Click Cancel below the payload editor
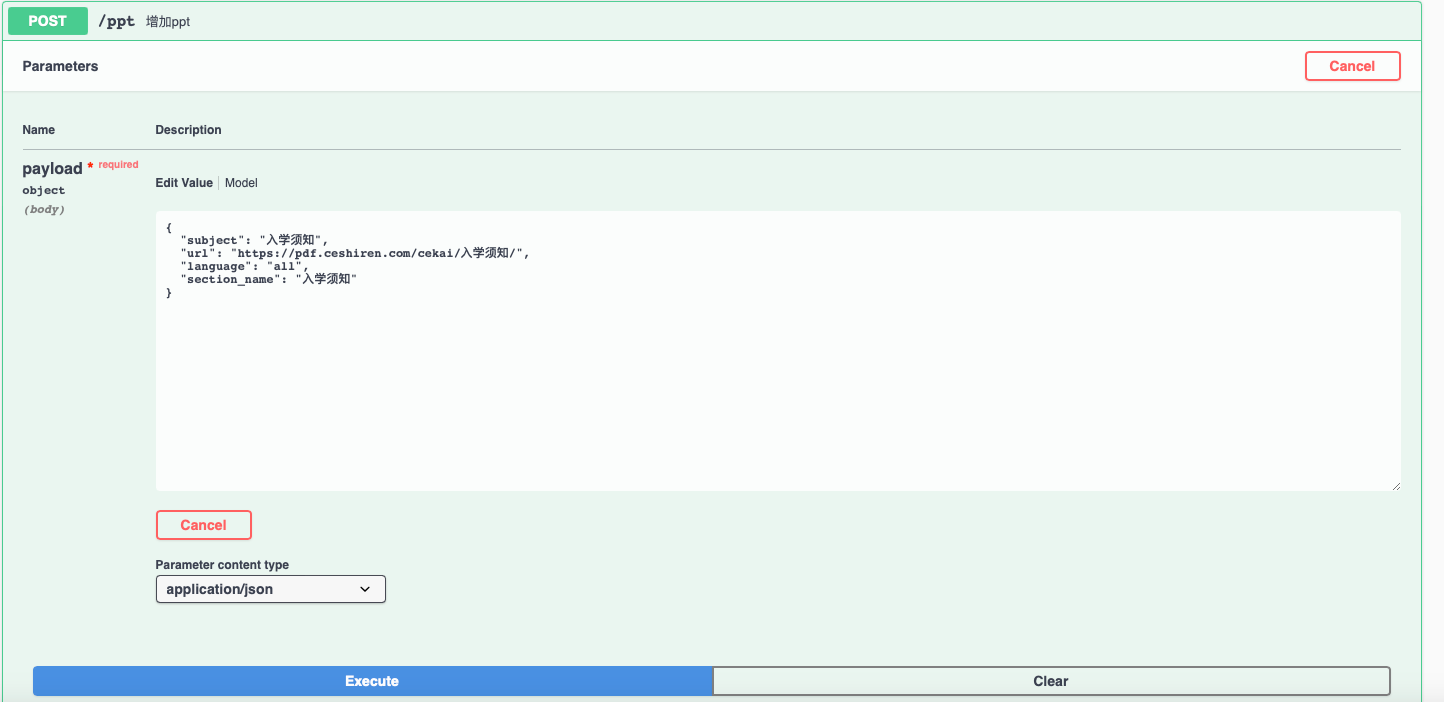This screenshot has height=702, width=1444. pyautogui.click(x=203, y=525)
